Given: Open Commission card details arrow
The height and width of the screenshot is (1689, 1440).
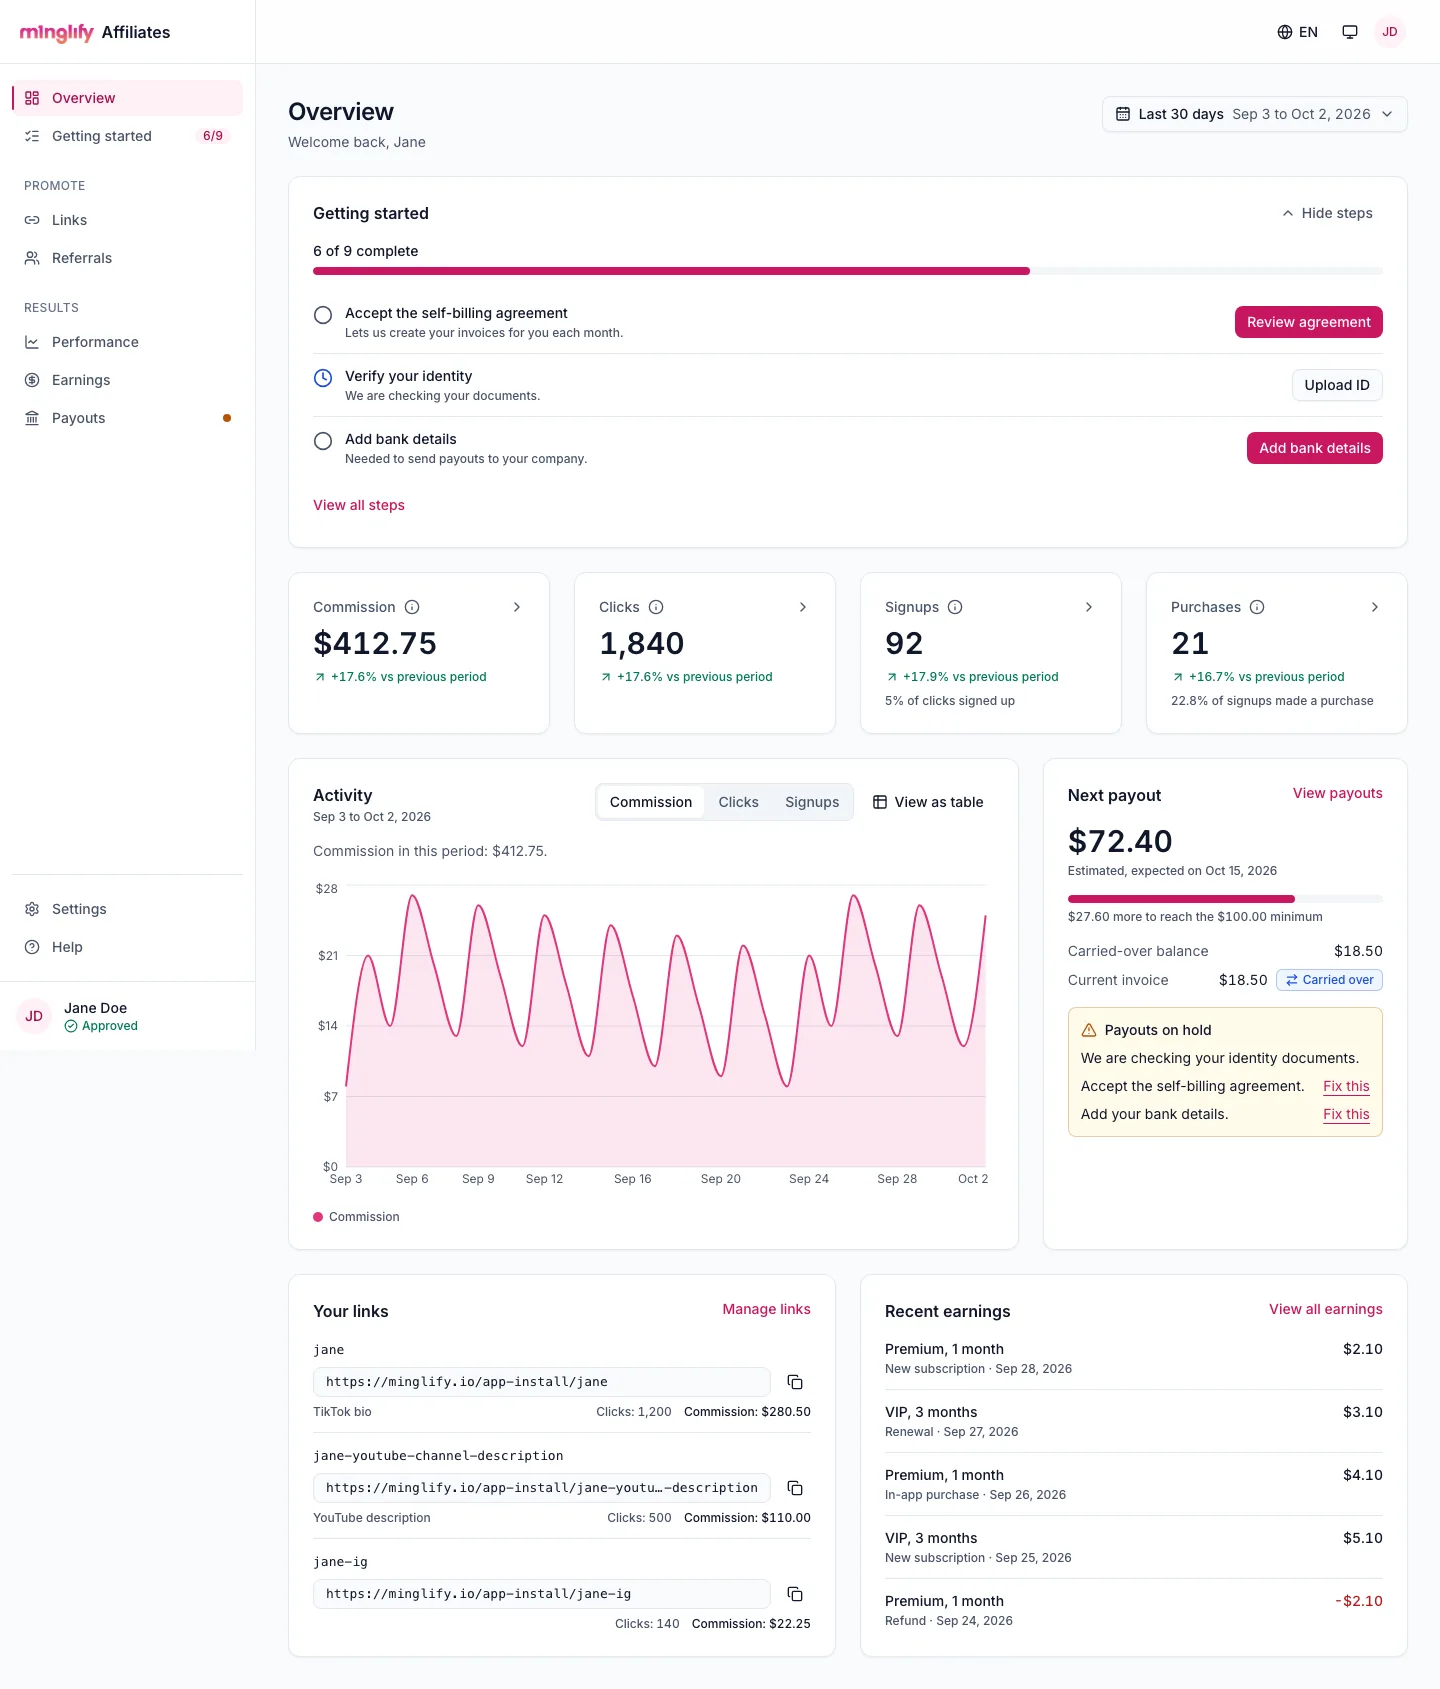Looking at the screenshot, I should (x=517, y=607).
